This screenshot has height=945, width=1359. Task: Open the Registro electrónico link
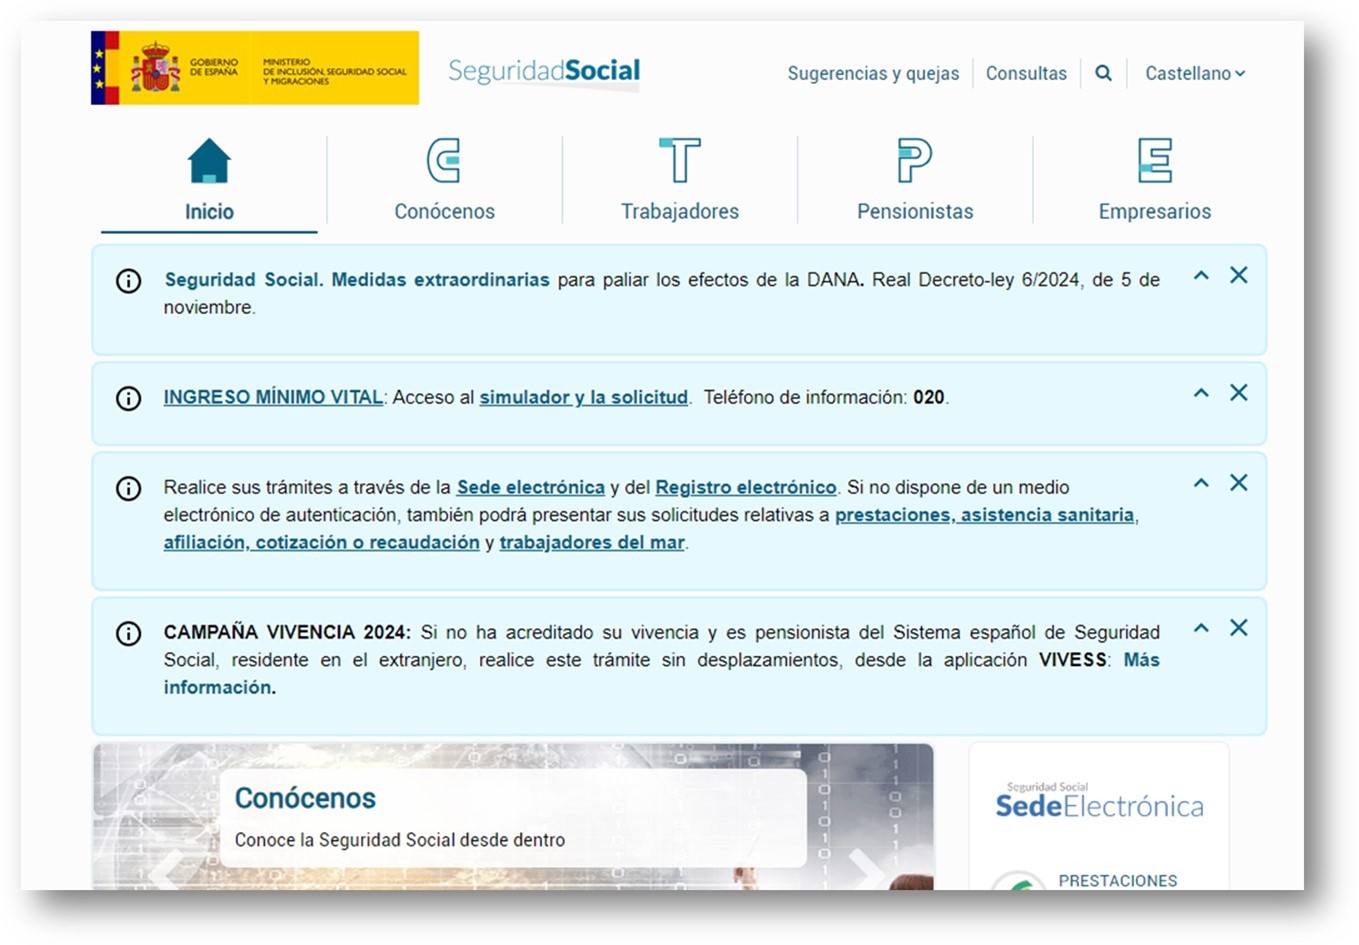pos(745,487)
